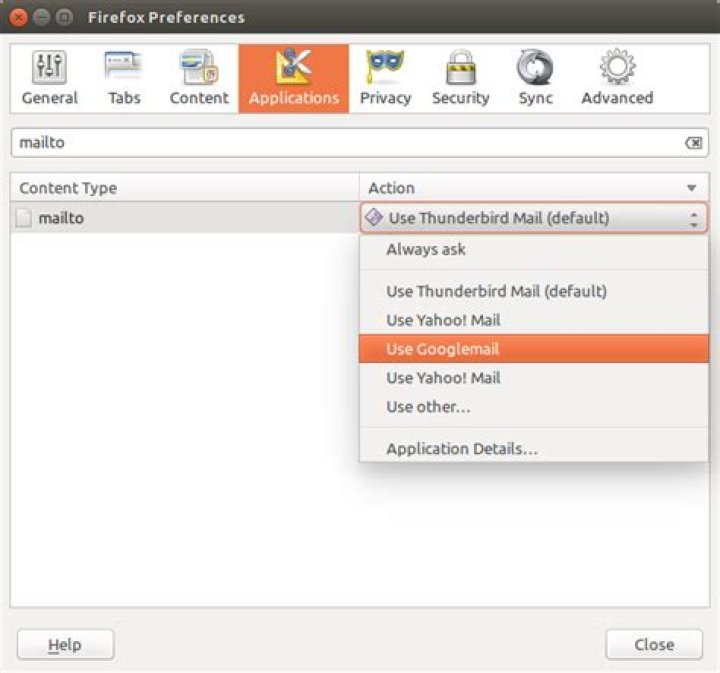Open the Tabs preferences pane
The height and width of the screenshot is (673, 720).
click(x=124, y=79)
